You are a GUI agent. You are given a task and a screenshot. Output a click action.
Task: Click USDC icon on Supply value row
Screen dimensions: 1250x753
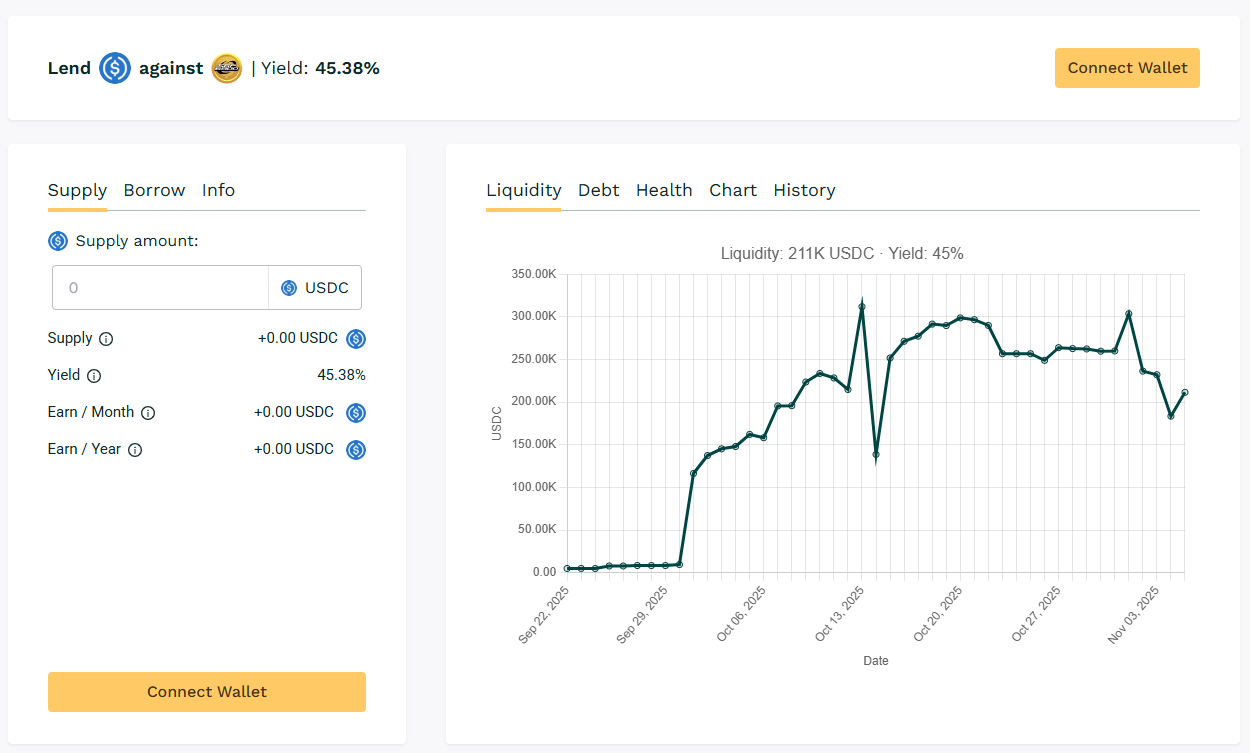click(356, 339)
